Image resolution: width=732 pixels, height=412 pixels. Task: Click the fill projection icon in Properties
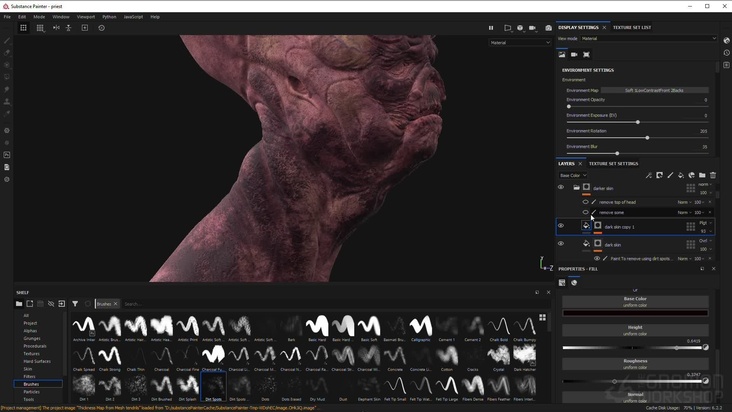pyautogui.click(x=562, y=283)
